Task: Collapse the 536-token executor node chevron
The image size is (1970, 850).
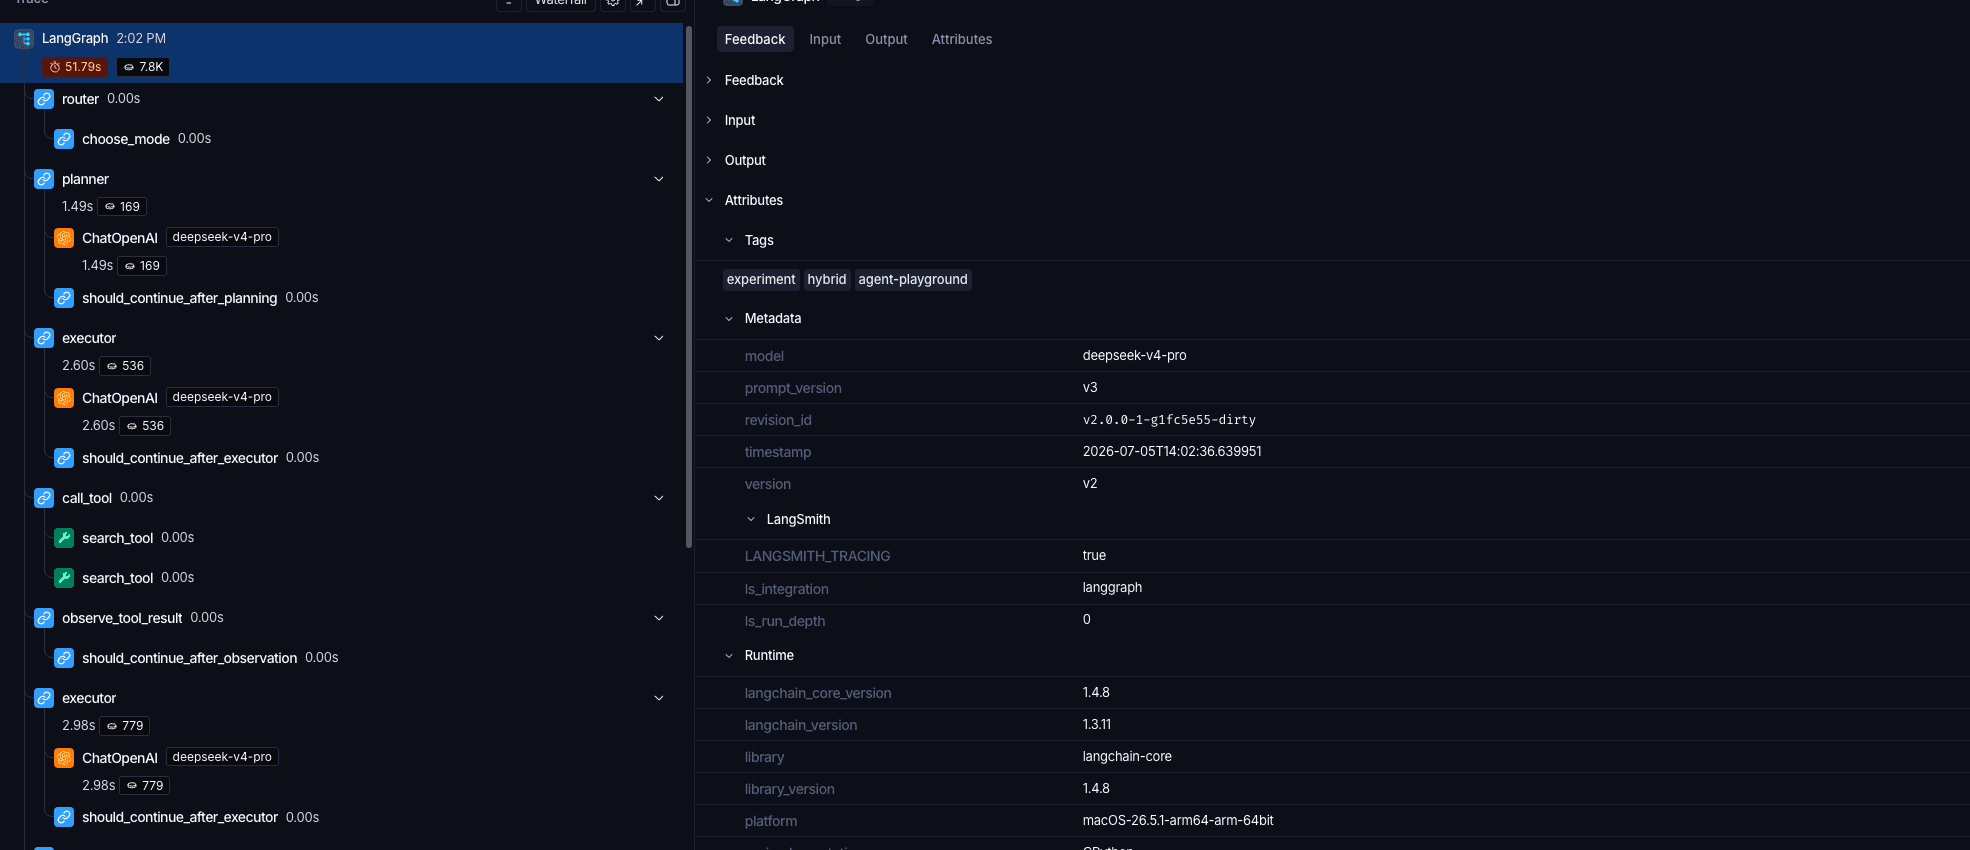Action: (x=659, y=338)
